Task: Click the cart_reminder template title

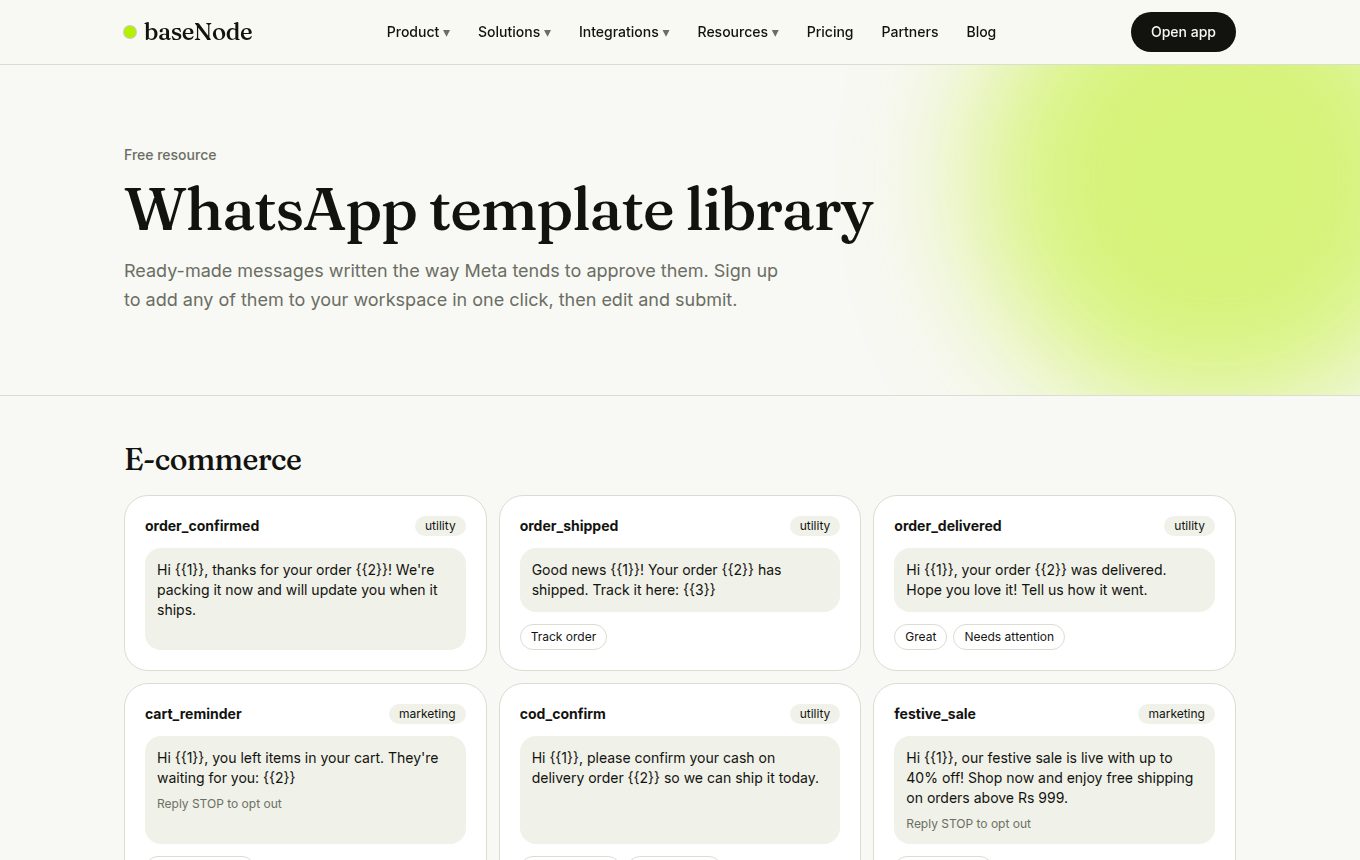Action: tap(193, 714)
